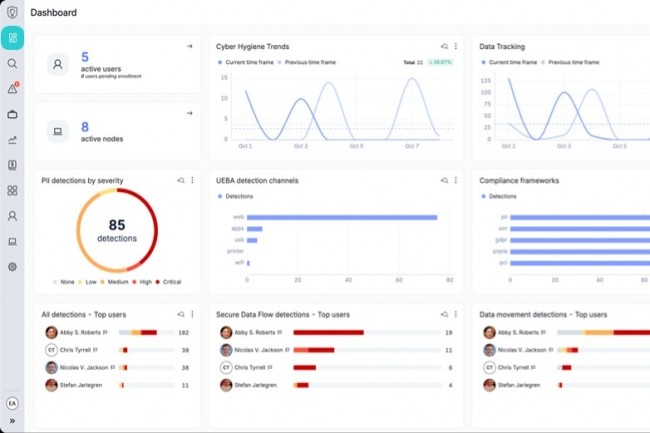Viewport: 650px width, 433px height.
Task: Expand the sidebar with the double chevron
Action: (12, 421)
